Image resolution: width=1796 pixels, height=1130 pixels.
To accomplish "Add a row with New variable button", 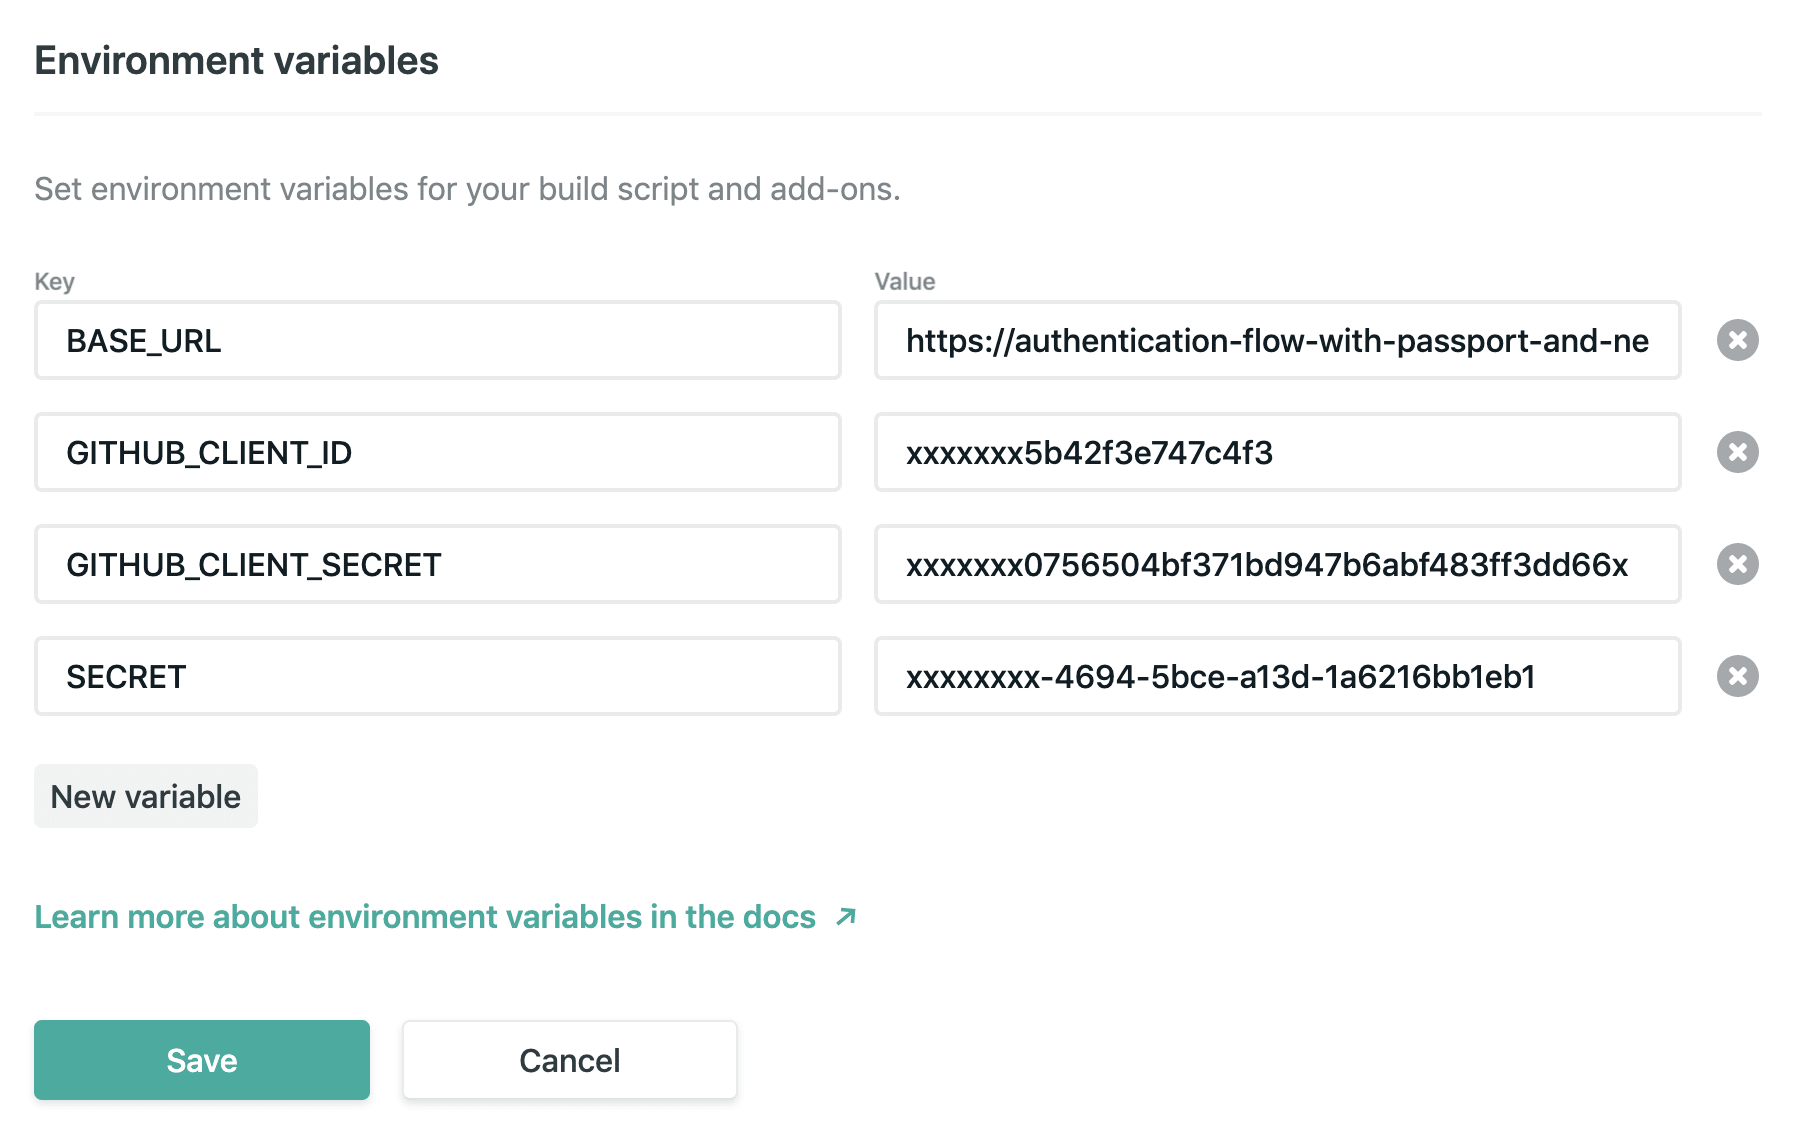I will (x=146, y=796).
